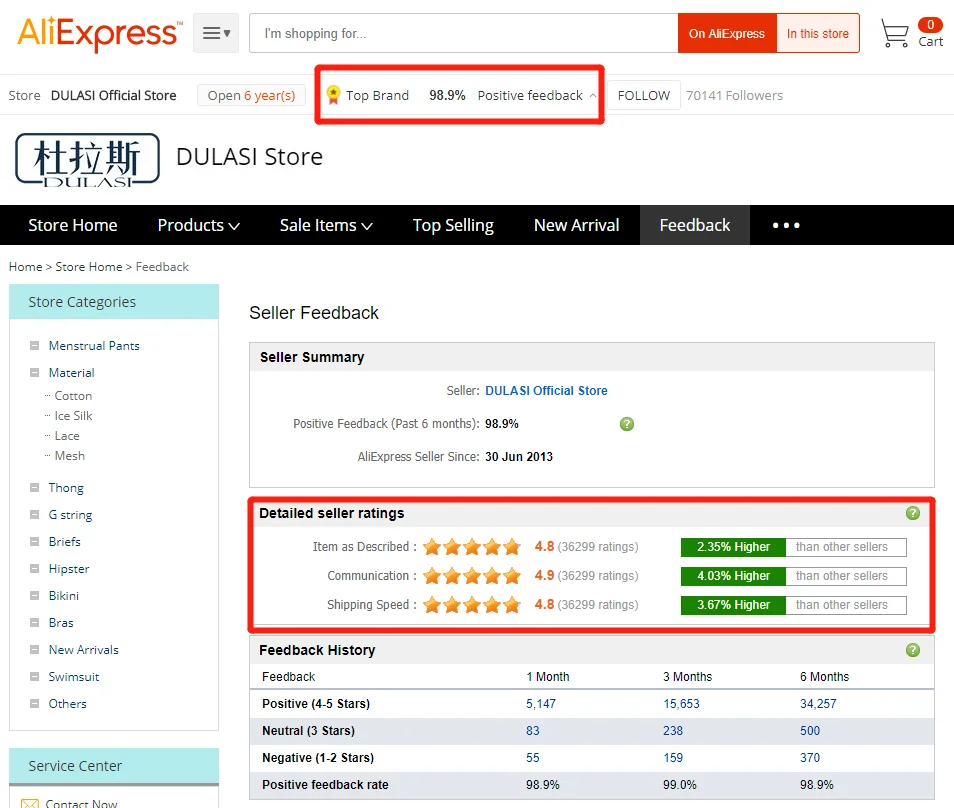The image size is (954, 808).
Task: Toggle the Briefs category box icon
Action: pos(35,542)
